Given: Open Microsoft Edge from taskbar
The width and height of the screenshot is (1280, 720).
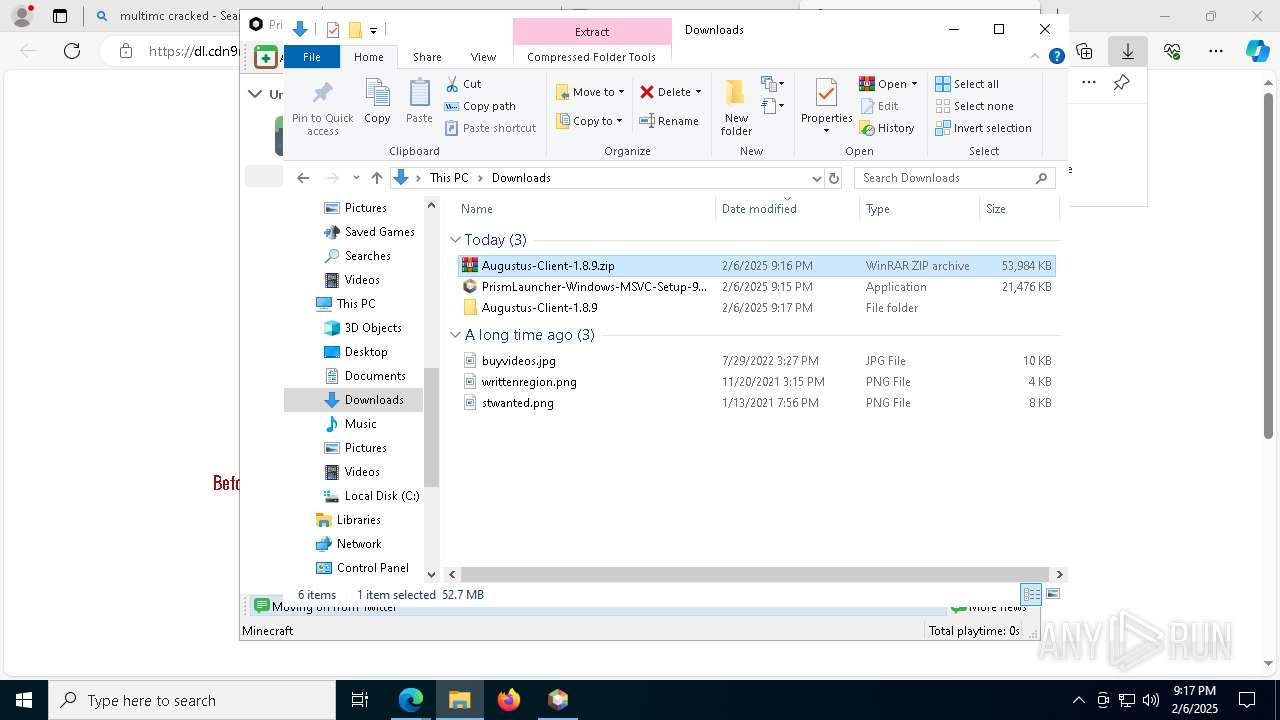Looking at the screenshot, I should coord(411,700).
